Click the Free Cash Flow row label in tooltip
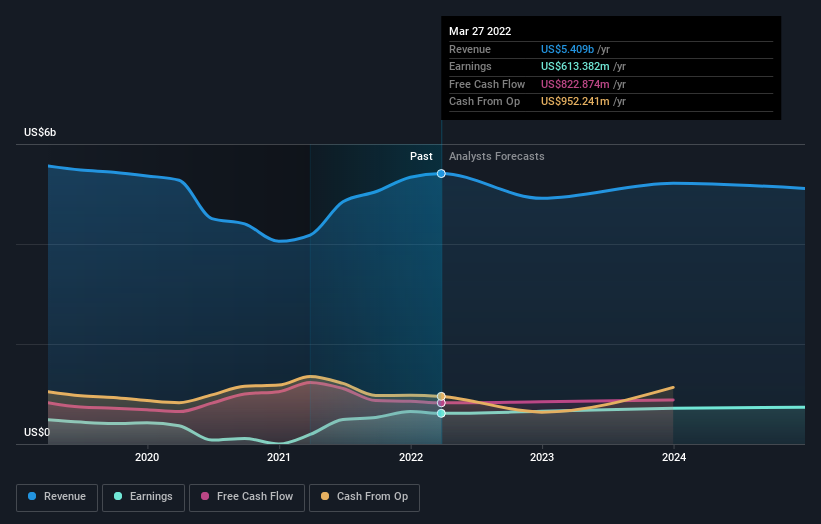This screenshot has width=821, height=524. (x=487, y=84)
